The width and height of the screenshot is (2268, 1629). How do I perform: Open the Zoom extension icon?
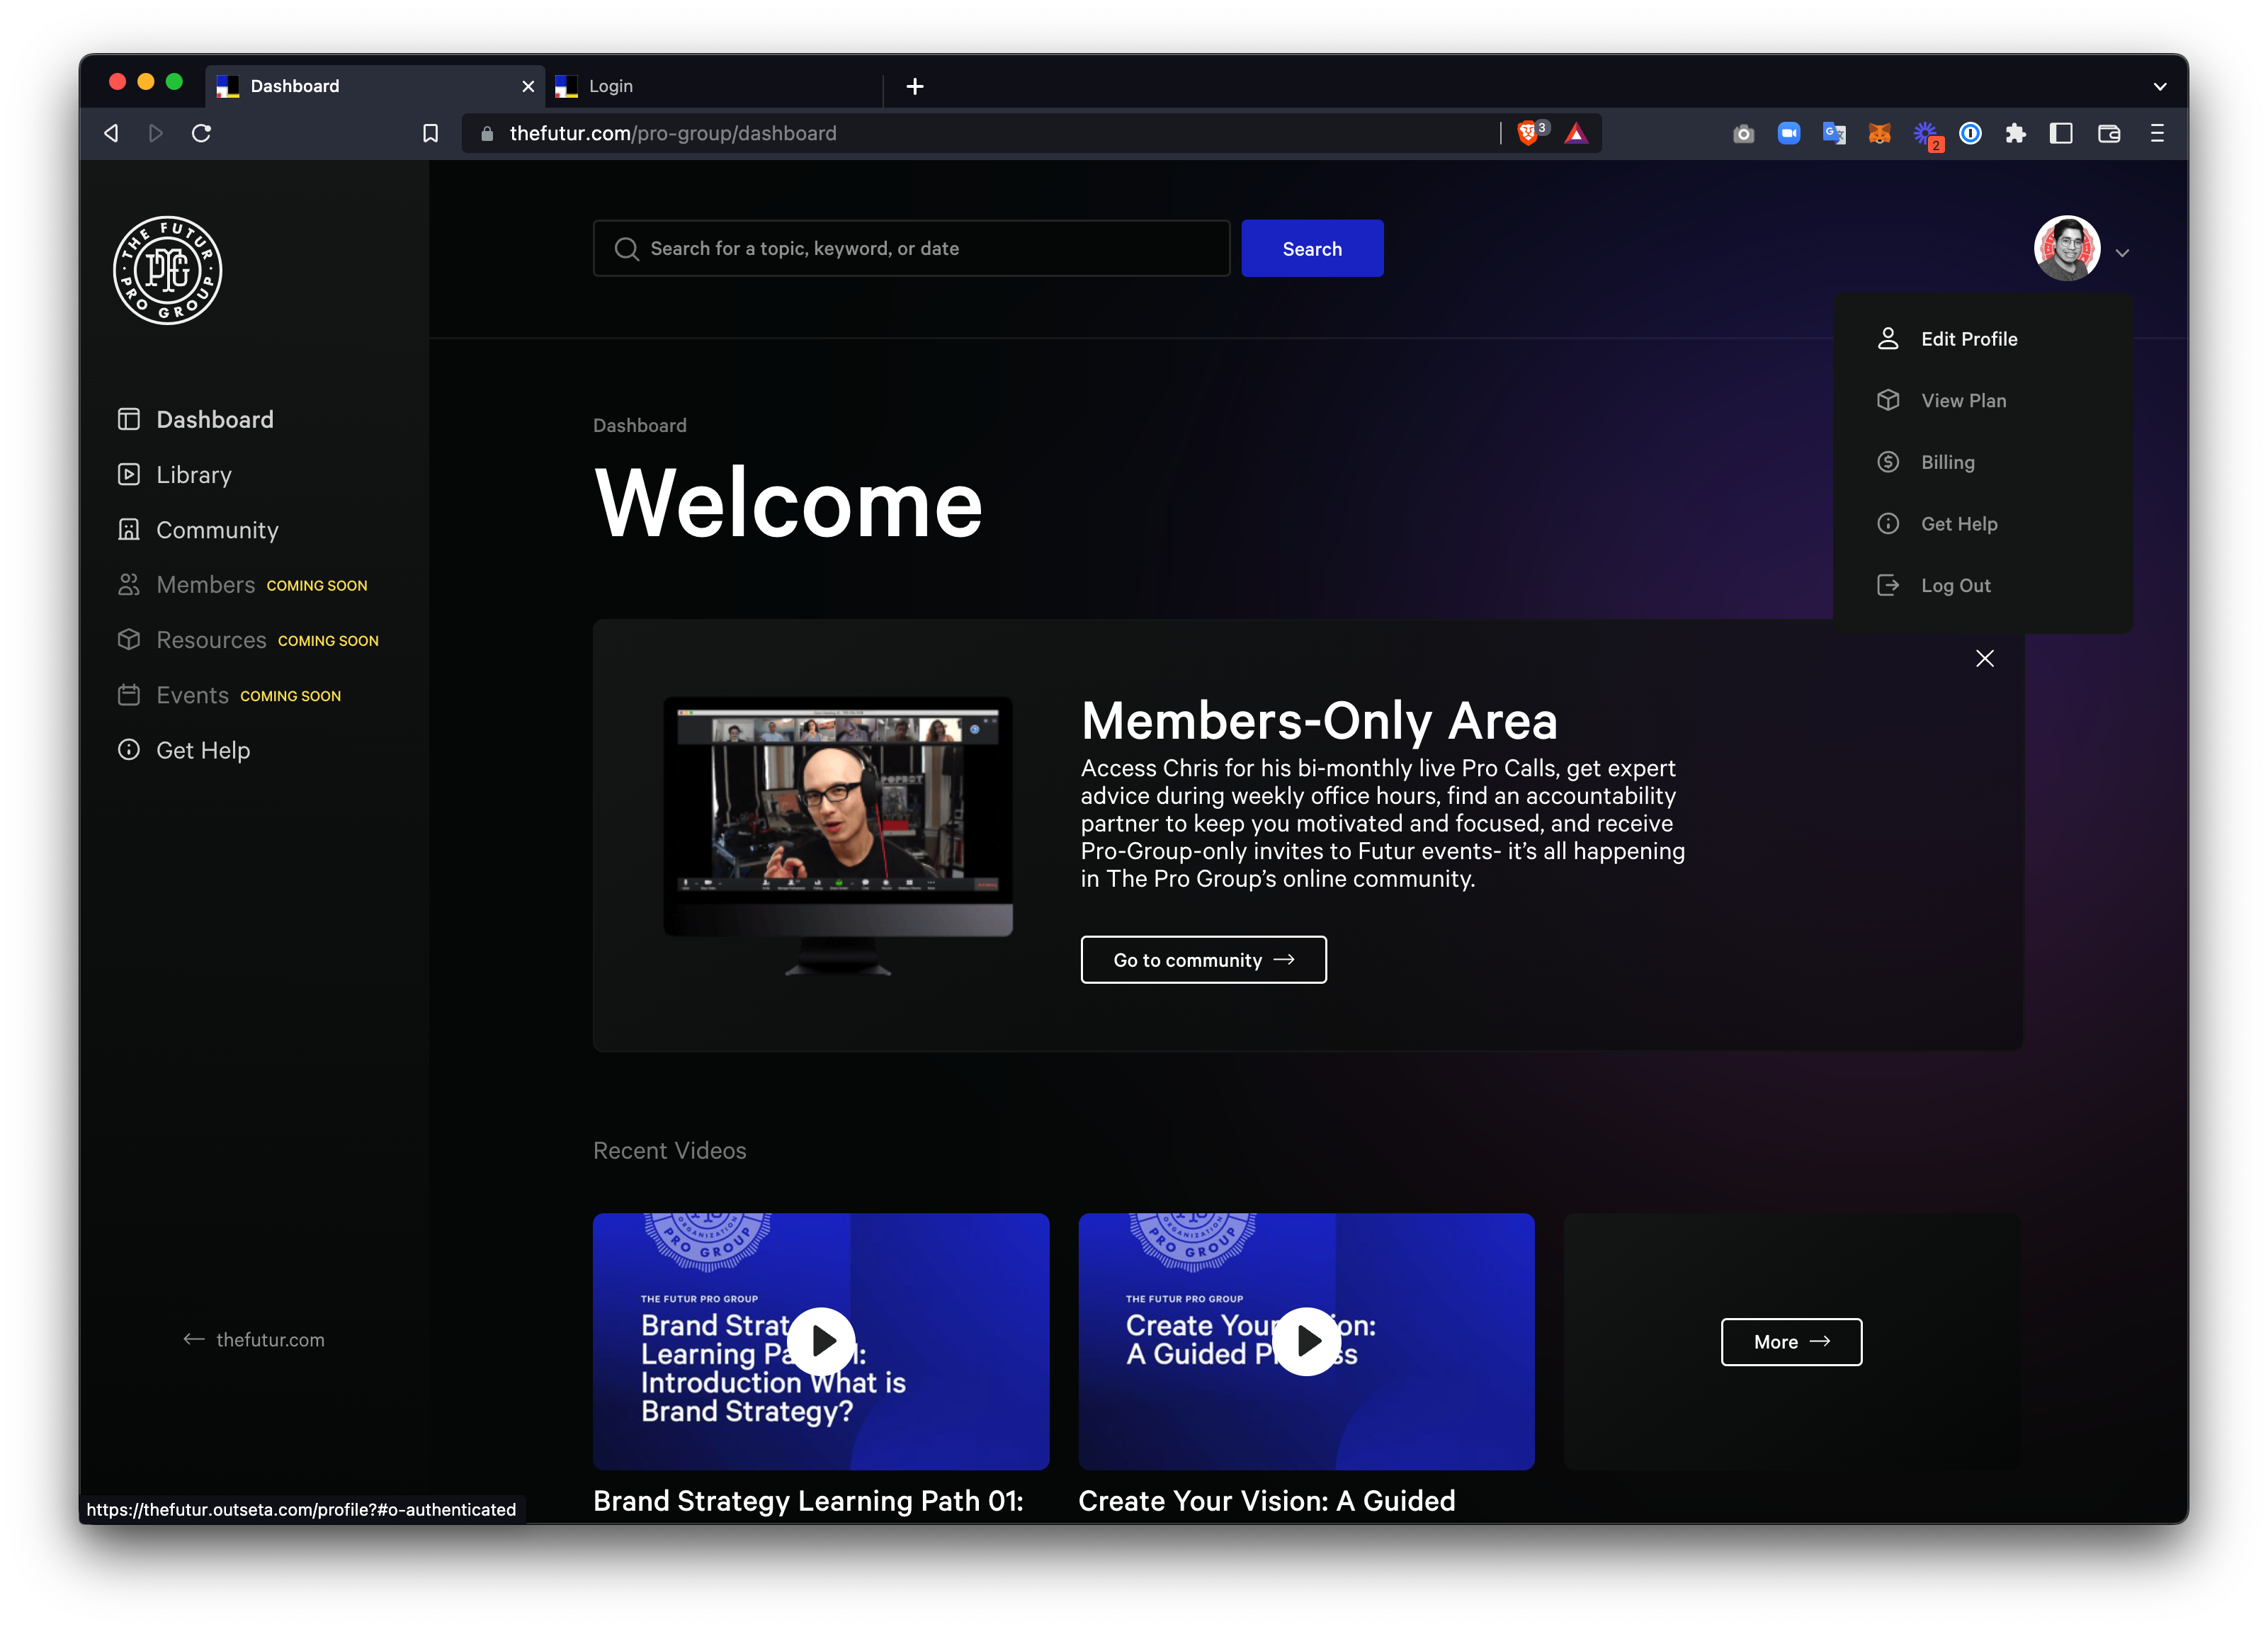tap(1788, 133)
